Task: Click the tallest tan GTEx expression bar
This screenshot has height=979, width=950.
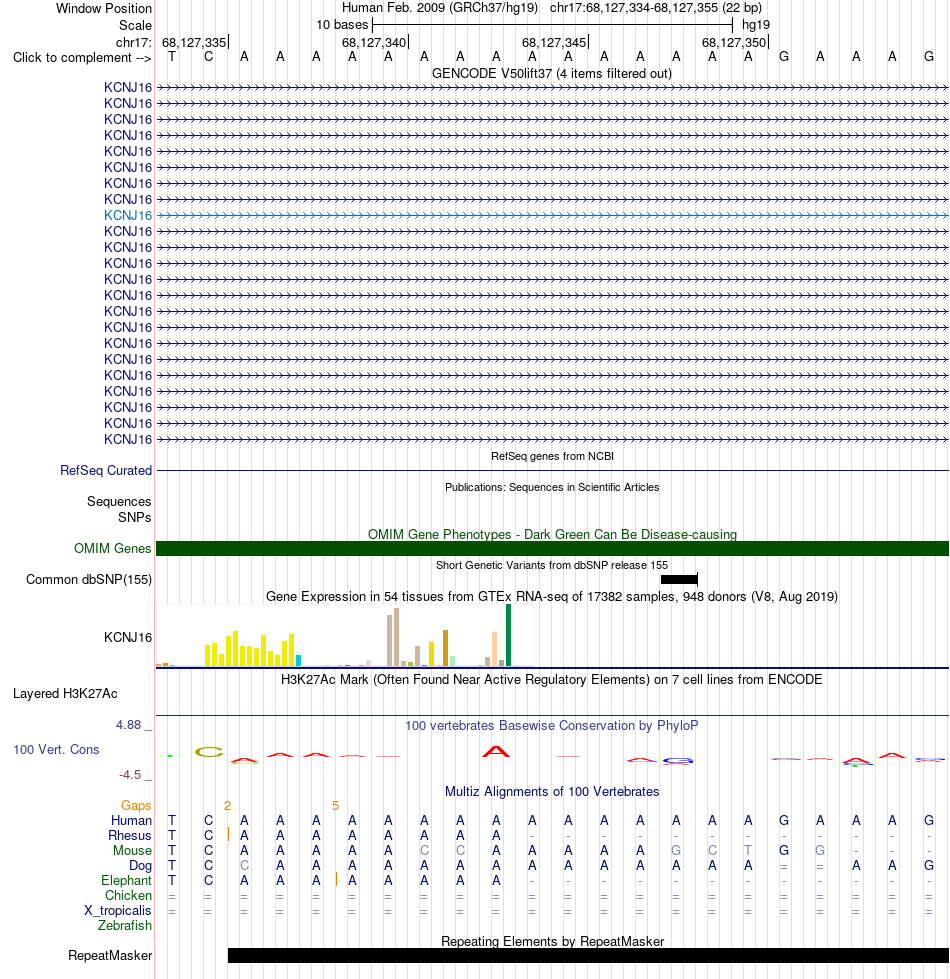Action: [x=396, y=637]
